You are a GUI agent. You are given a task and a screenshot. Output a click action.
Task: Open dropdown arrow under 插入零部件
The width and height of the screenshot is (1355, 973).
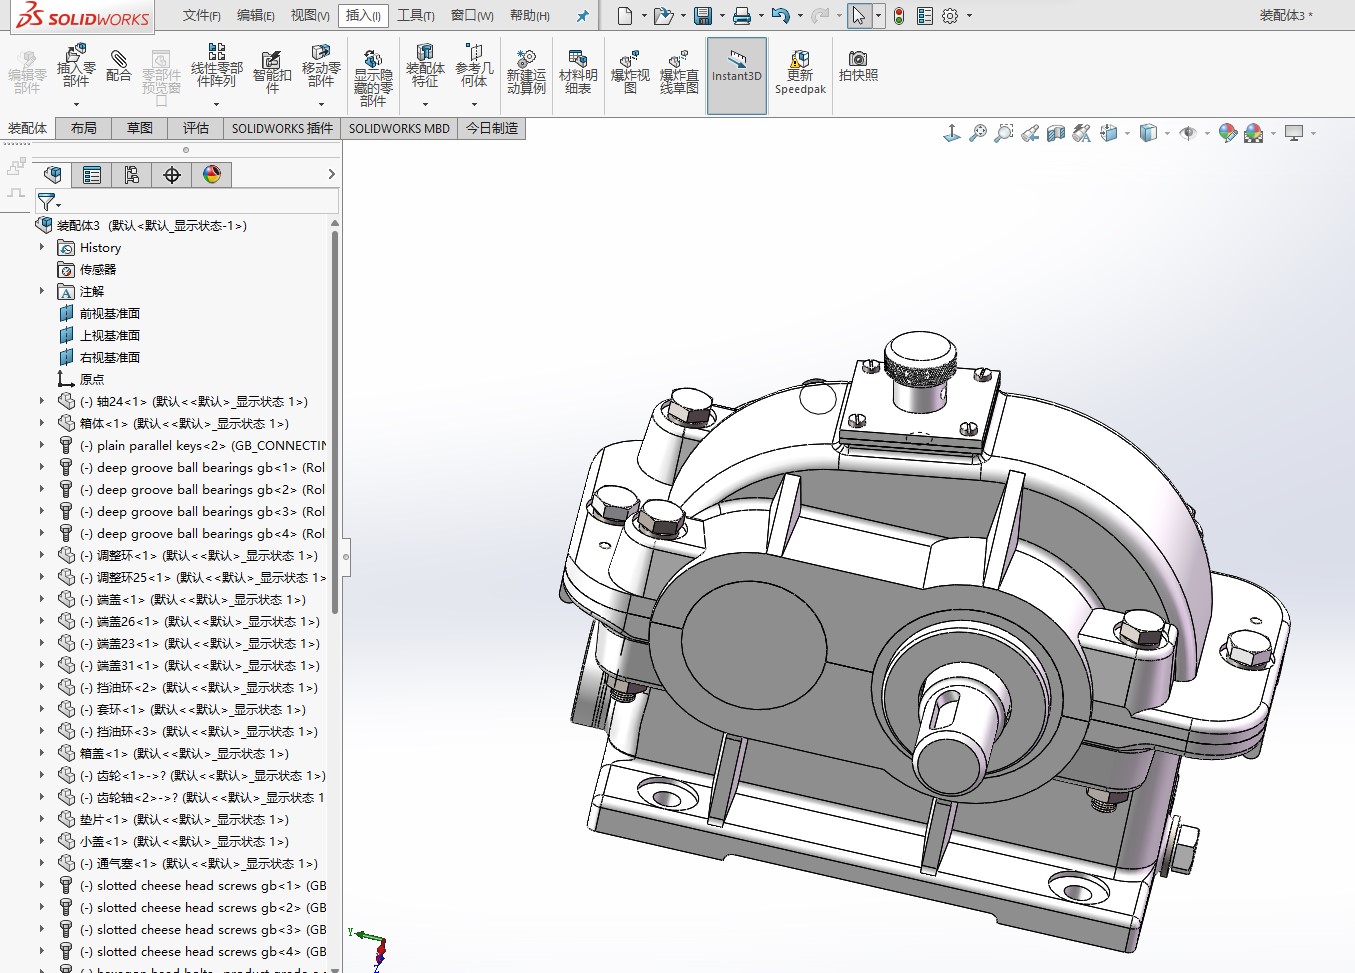(76, 104)
